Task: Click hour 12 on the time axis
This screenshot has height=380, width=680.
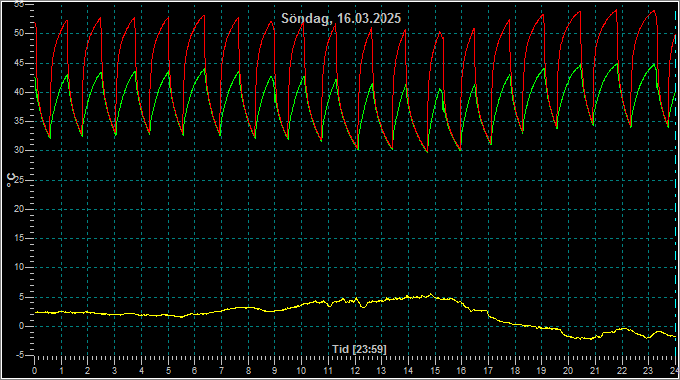Action: click(355, 371)
